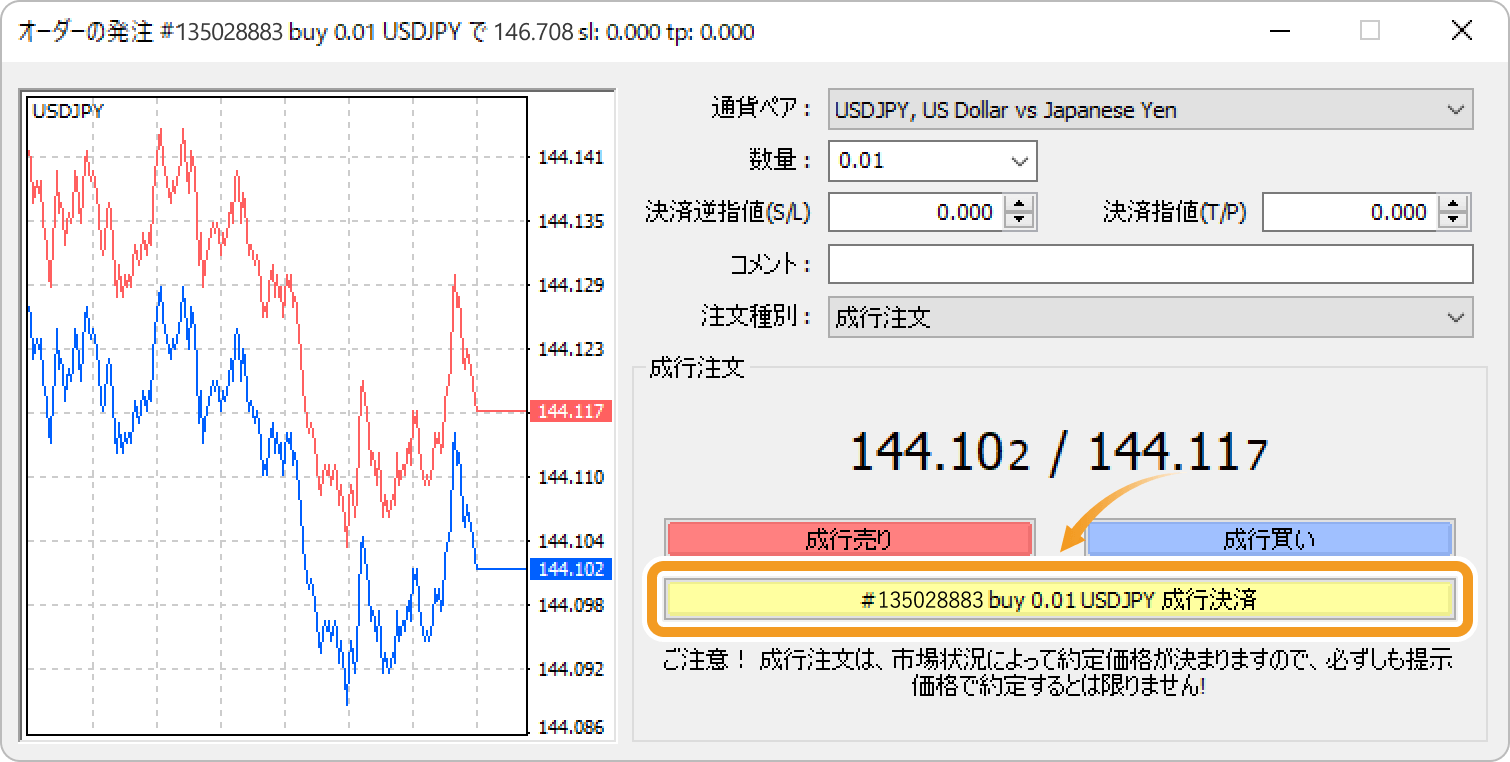The width and height of the screenshot is (1510, 762).
Task: Click the blue 144.102 bid price tag
Action: (x=571, y=569)
